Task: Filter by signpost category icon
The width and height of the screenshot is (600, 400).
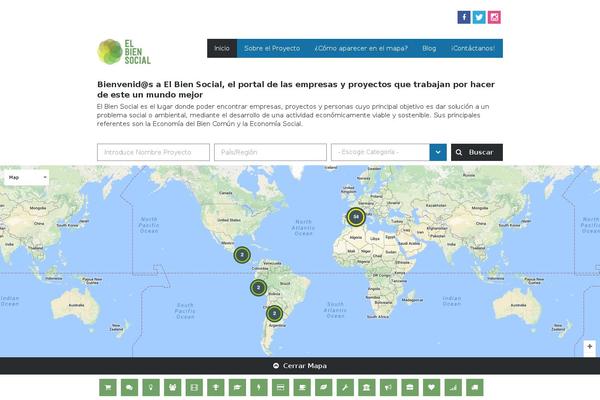Action: 216,387
